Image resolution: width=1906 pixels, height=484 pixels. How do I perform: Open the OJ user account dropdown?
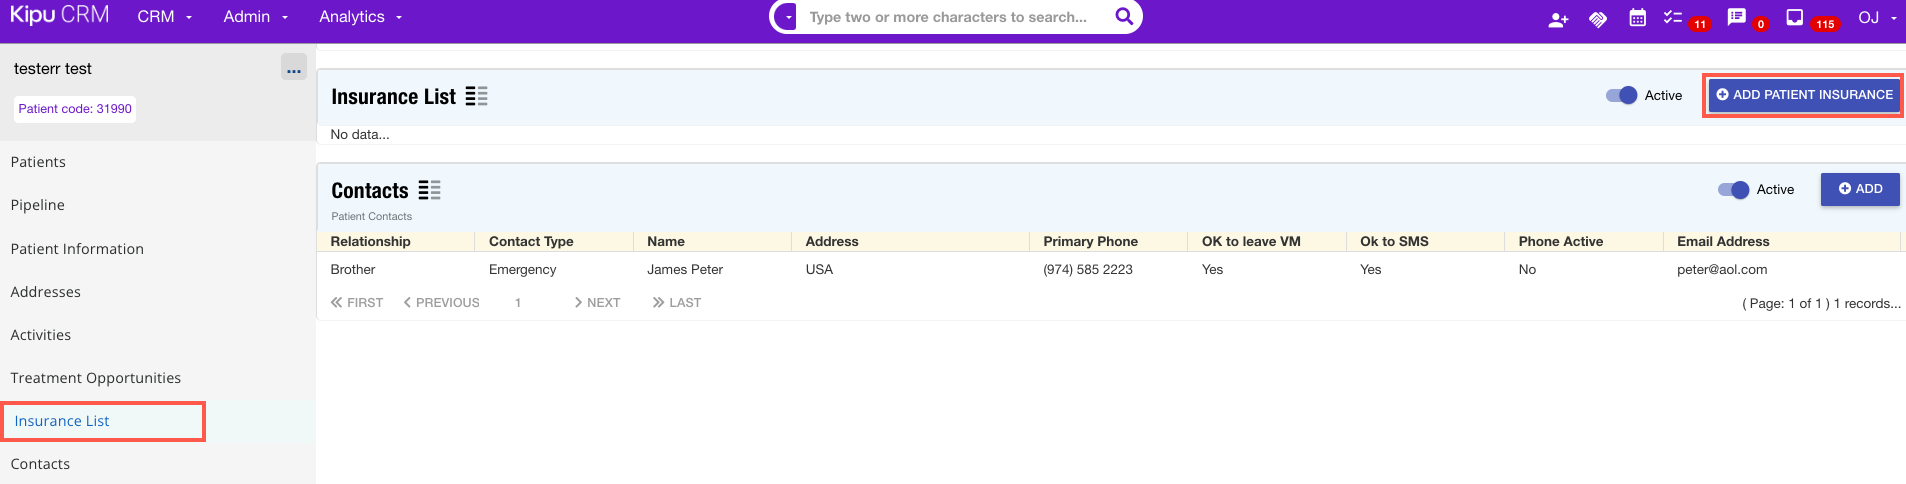click(1877, 17)
